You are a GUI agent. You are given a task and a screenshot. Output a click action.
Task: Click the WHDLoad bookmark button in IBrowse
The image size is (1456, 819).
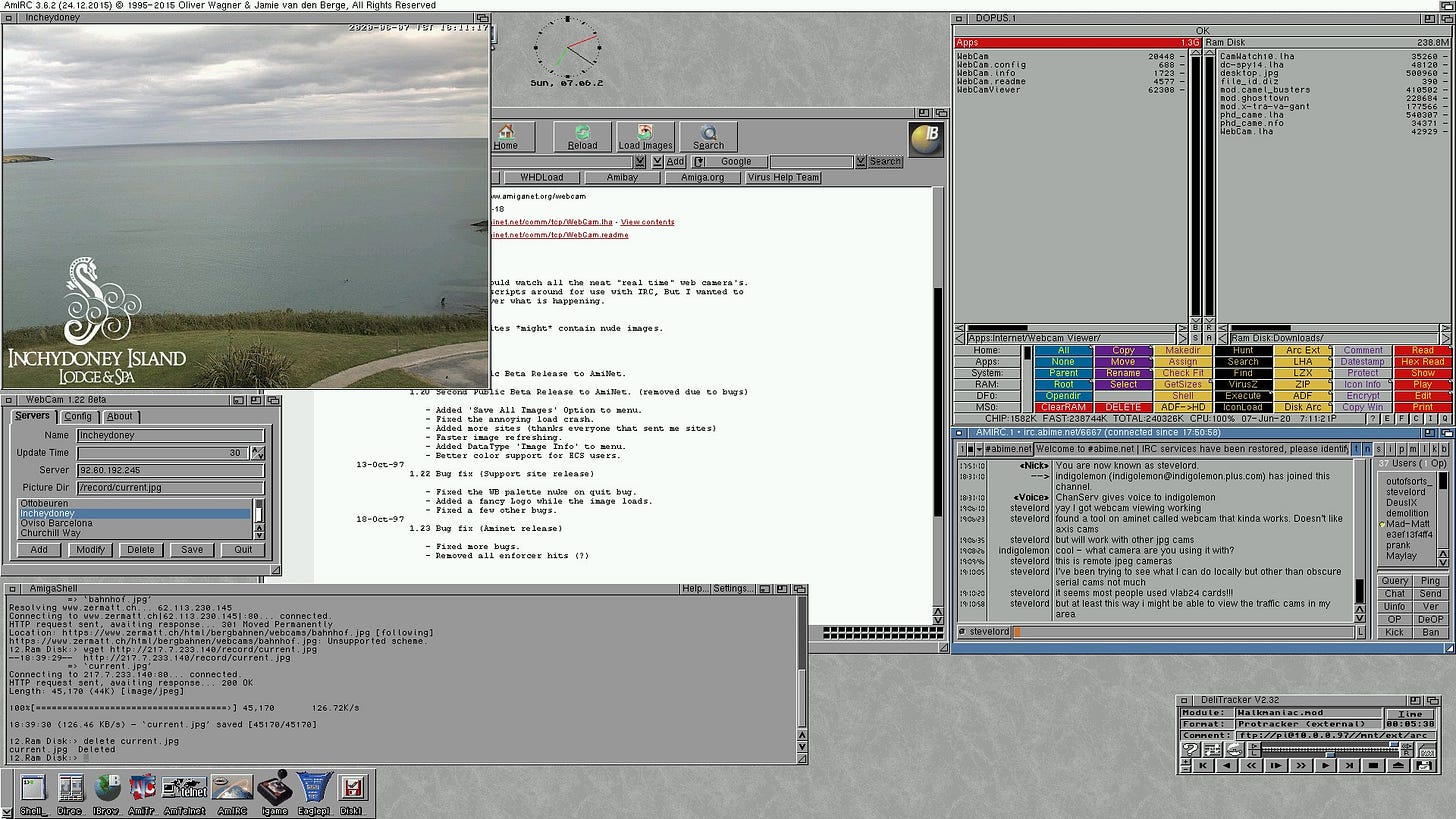pos(542,177)
